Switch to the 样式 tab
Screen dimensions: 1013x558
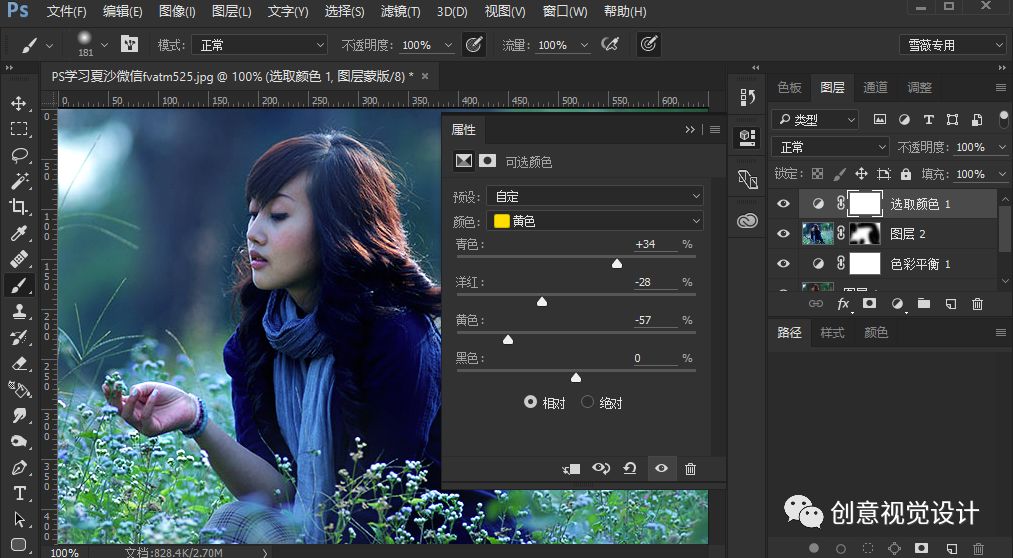[x=832, y=333]
